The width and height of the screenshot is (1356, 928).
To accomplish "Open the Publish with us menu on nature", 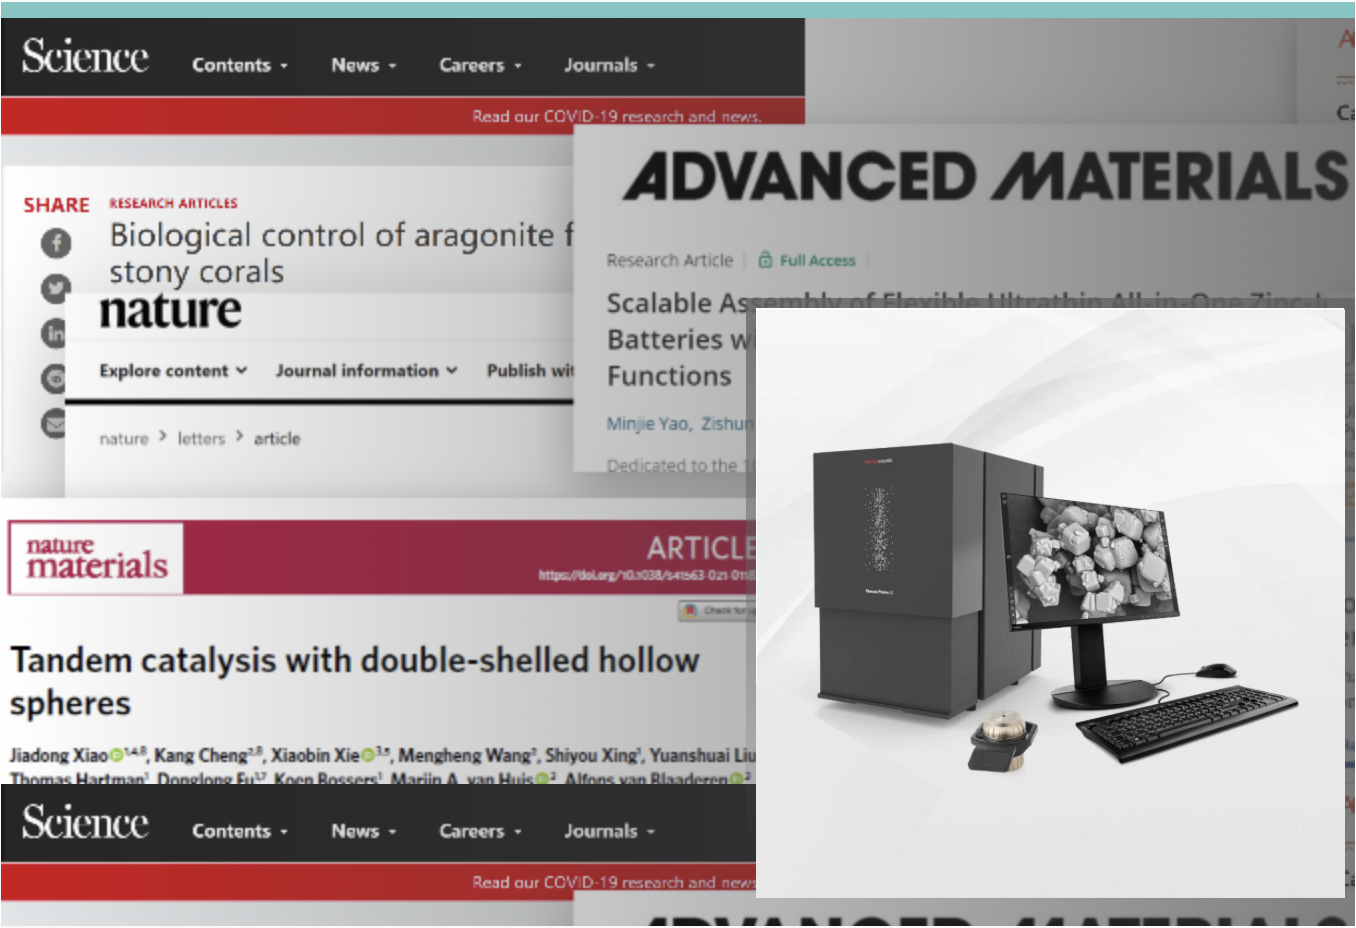I will click(530, 371).
